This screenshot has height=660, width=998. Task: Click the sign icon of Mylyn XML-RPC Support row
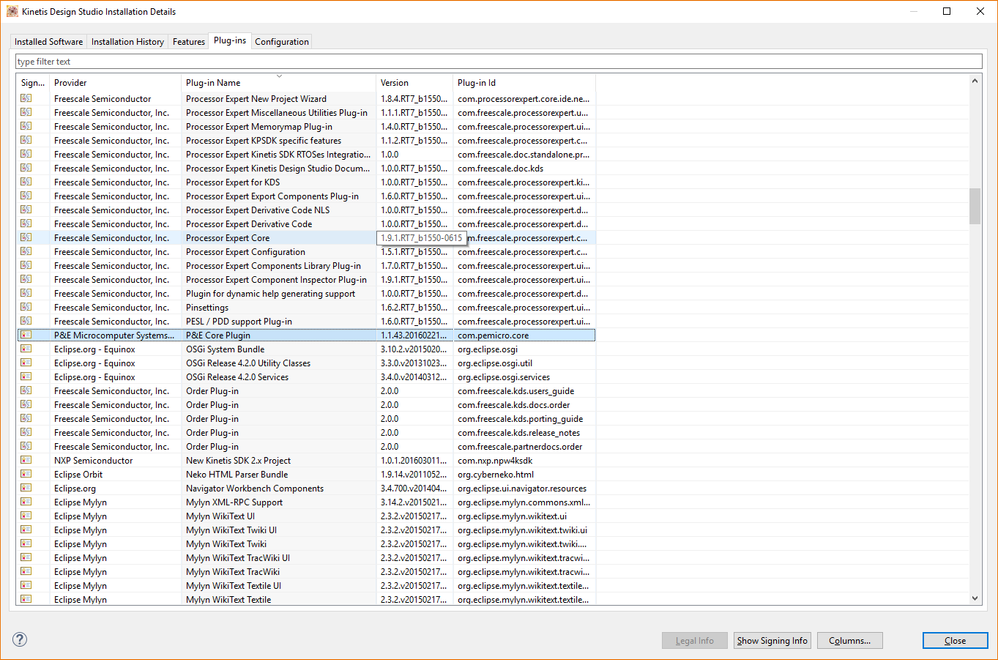coord(26,502)
